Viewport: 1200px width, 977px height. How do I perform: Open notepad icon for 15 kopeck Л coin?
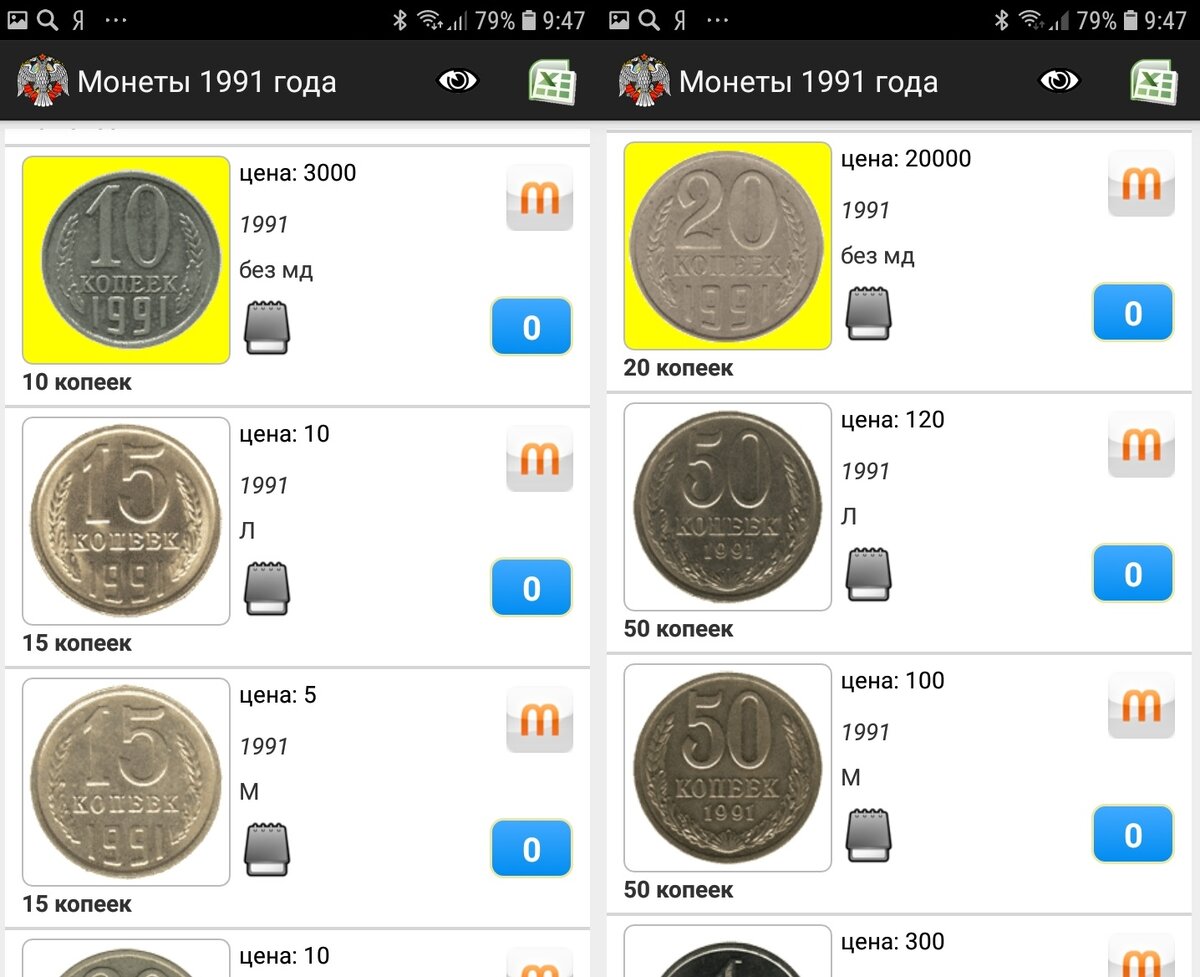(267, 589)
